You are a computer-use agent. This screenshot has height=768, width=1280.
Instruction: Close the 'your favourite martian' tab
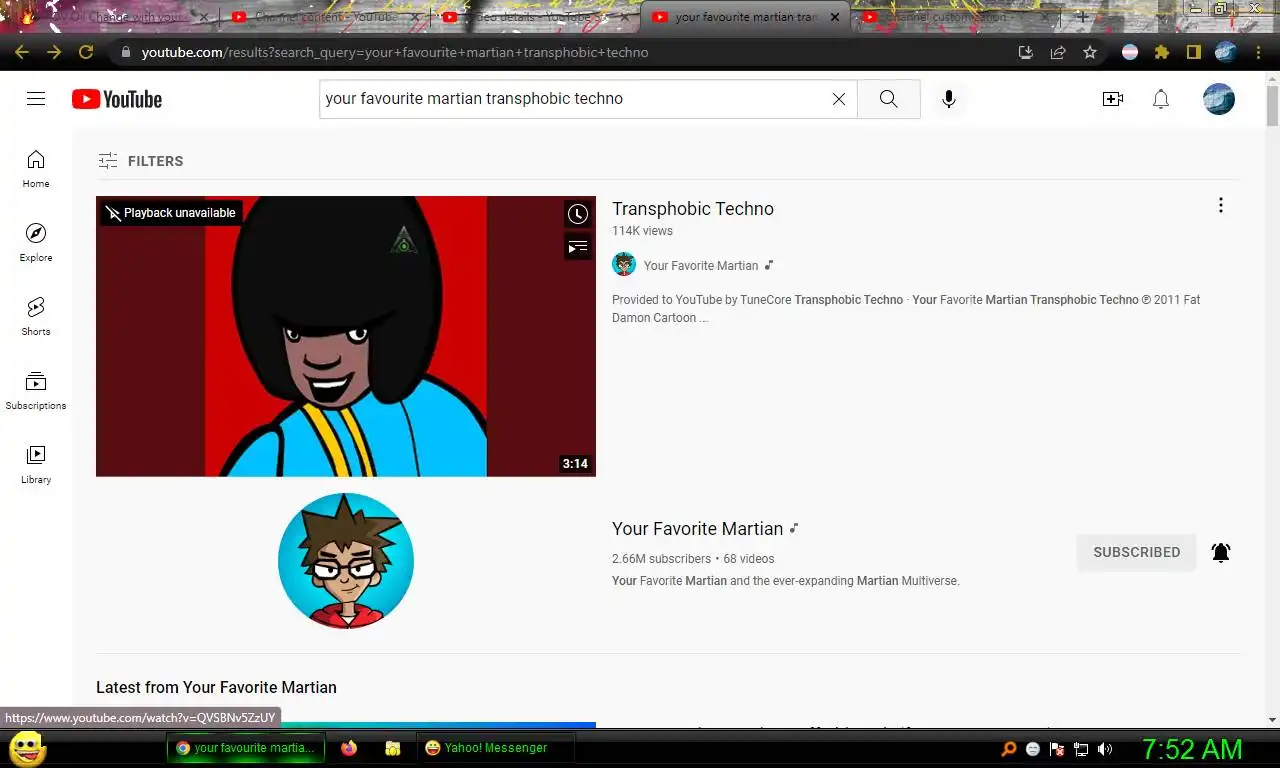pos(833,17)
